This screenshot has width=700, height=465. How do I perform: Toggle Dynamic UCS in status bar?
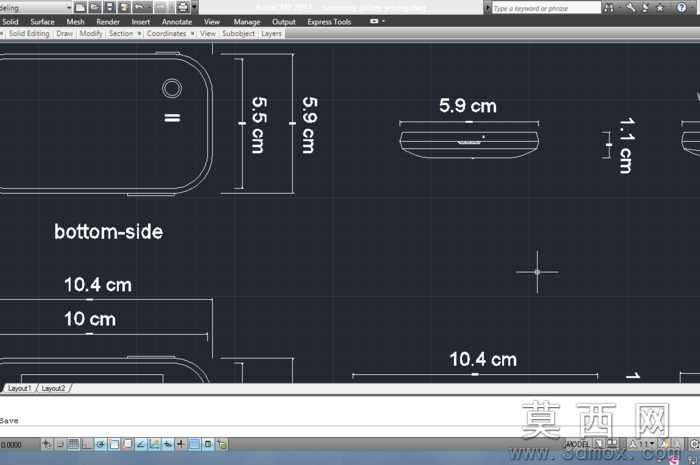point(154,444)
